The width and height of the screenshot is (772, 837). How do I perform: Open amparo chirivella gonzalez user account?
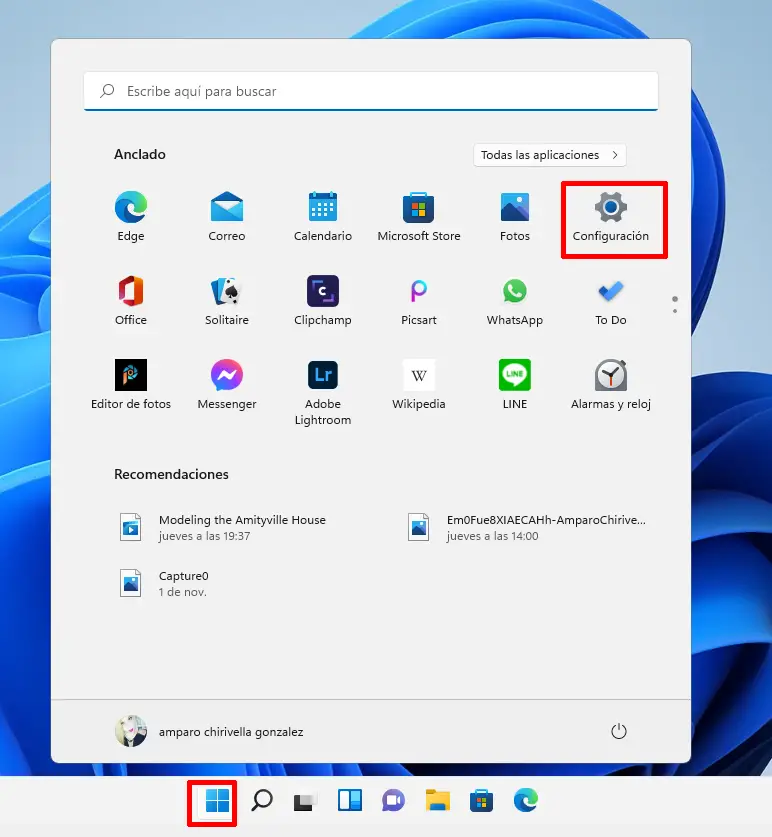pyautogui.click(x=209, y=731)
